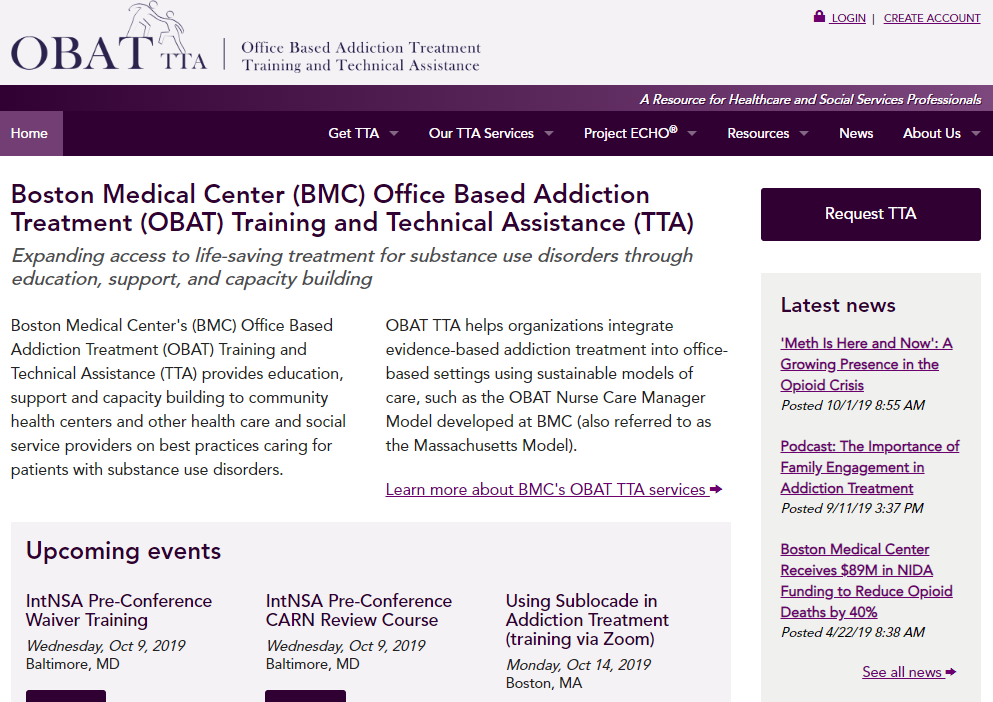The image size is (993, 702).
Task: Click arrow icon after OBAT TTA services link
Action: pos(716,489)
